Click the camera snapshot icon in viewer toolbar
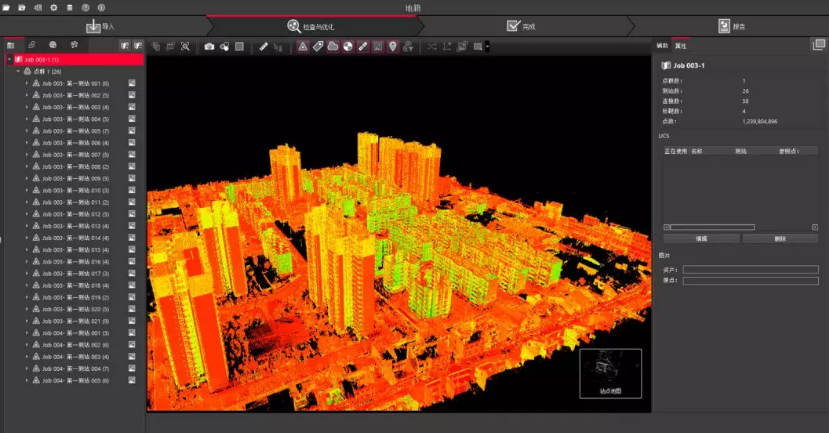 pyautogui.click(x=209, y=46)
